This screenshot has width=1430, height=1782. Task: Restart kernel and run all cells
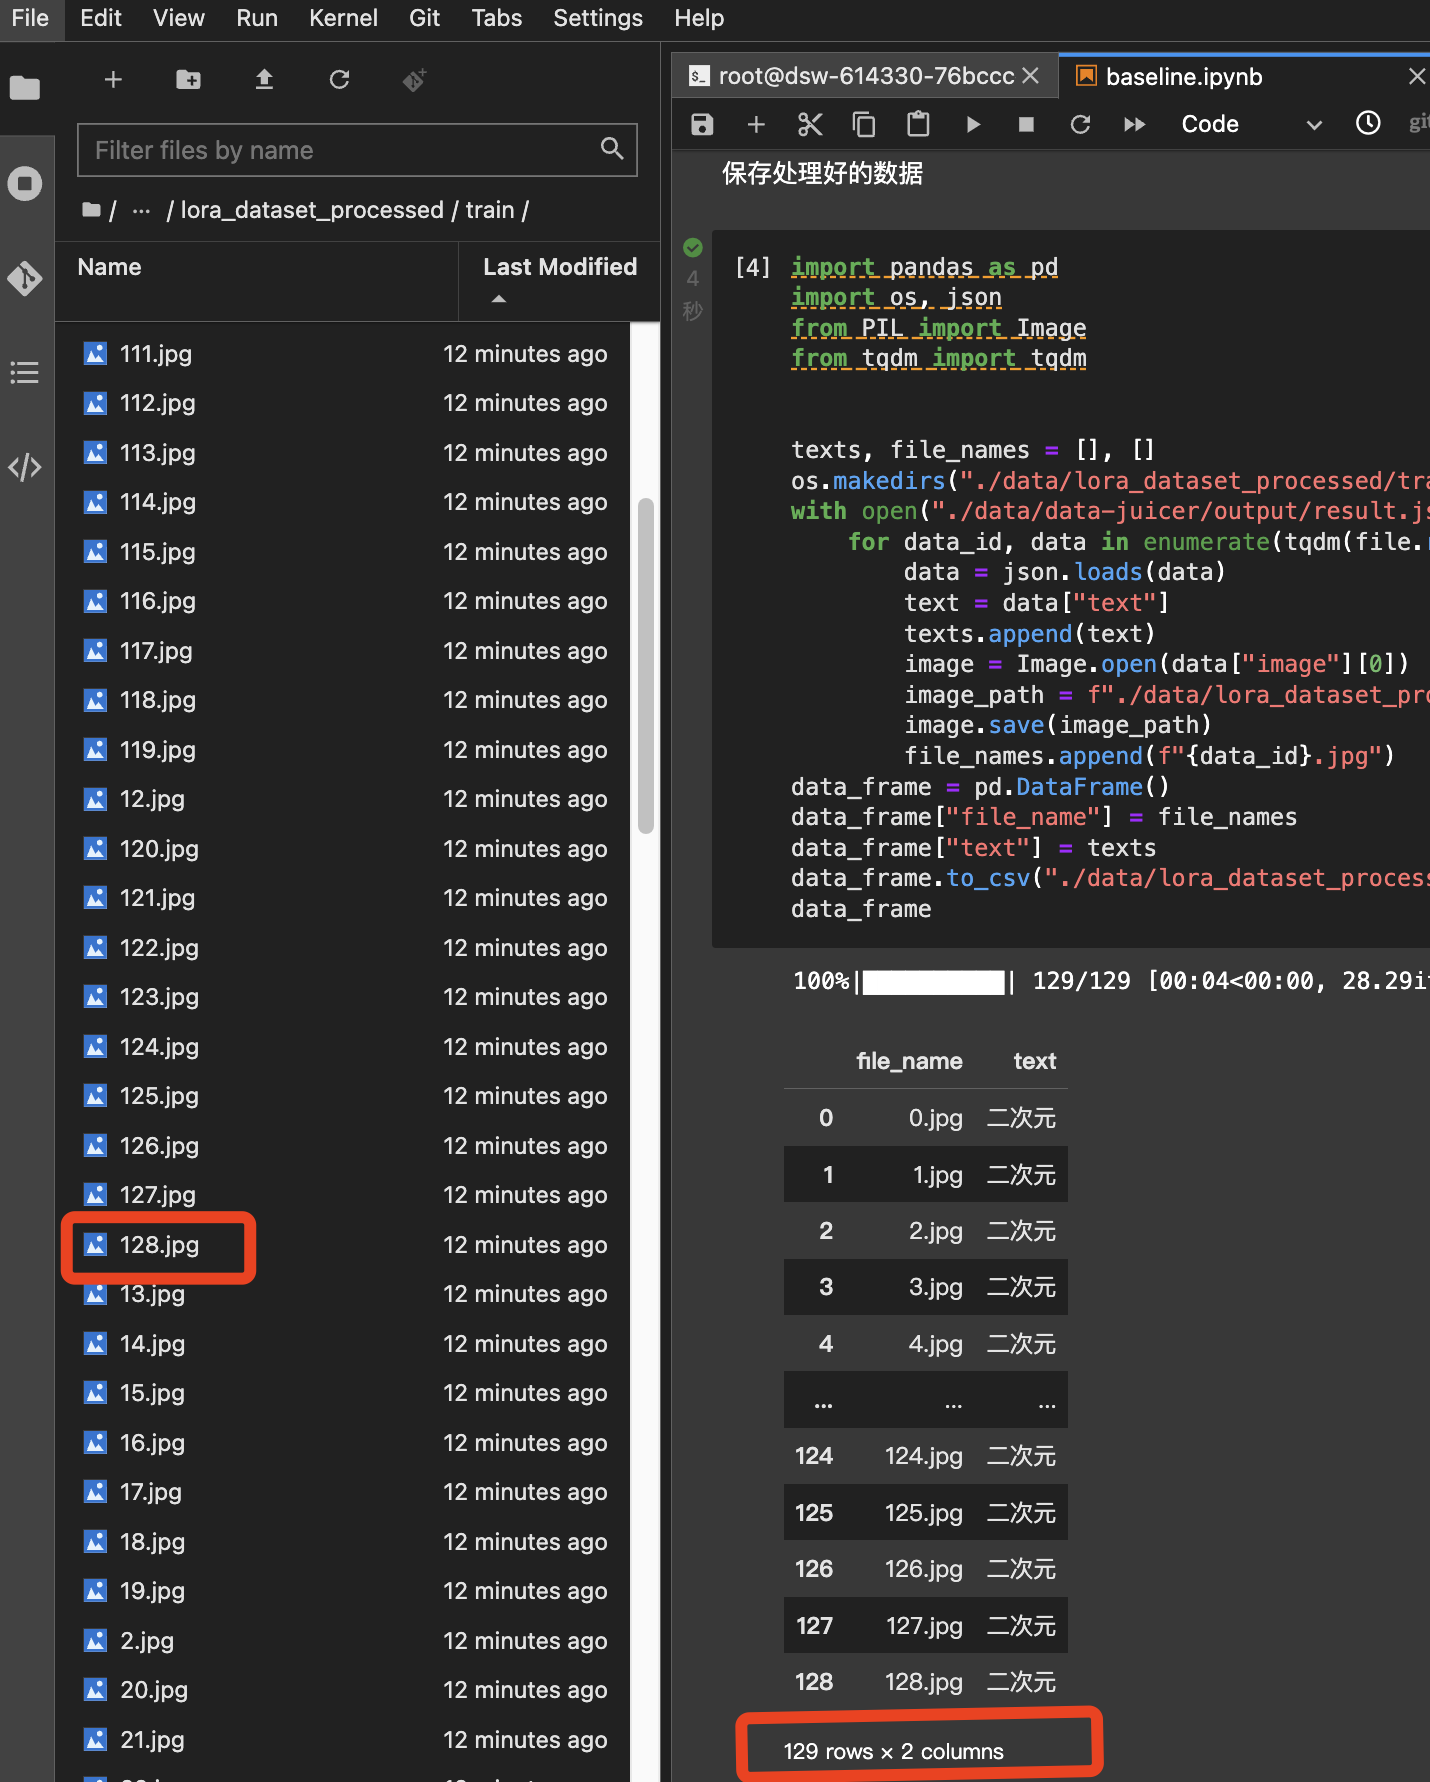tap(1134, 124)
